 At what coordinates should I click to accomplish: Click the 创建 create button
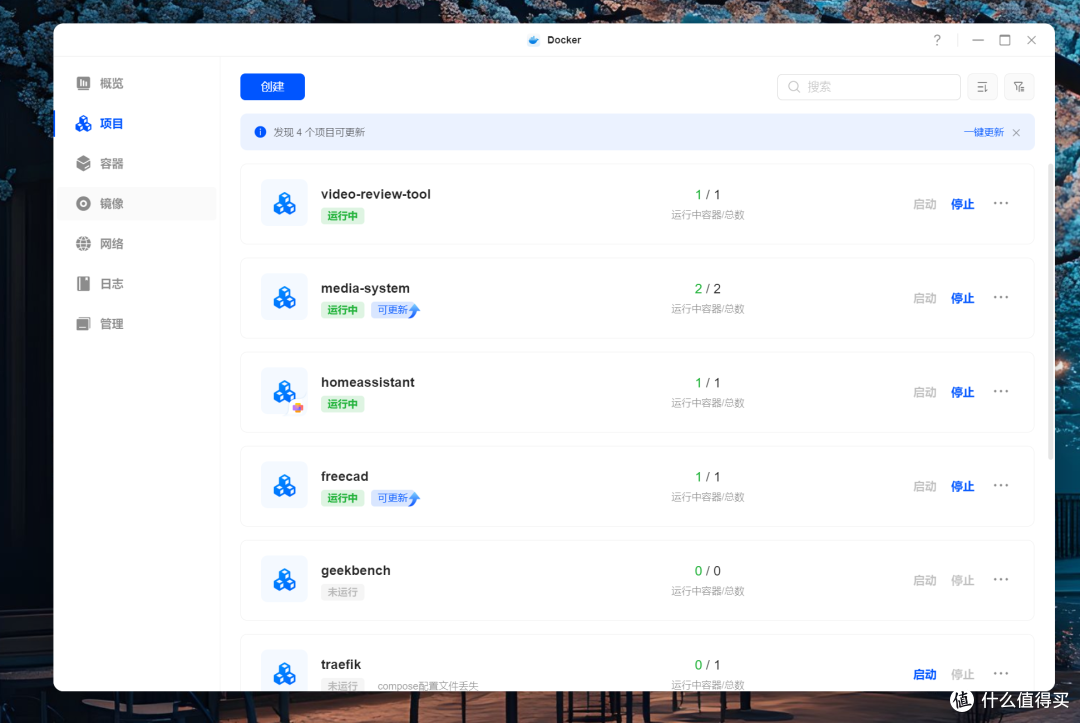[272, 87]
